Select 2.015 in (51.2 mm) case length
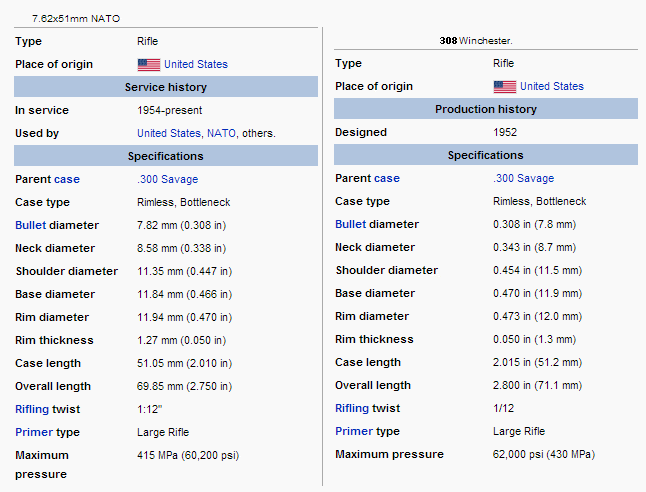The width and height of the screenshot is (646, 492). [x=538, y=362]
